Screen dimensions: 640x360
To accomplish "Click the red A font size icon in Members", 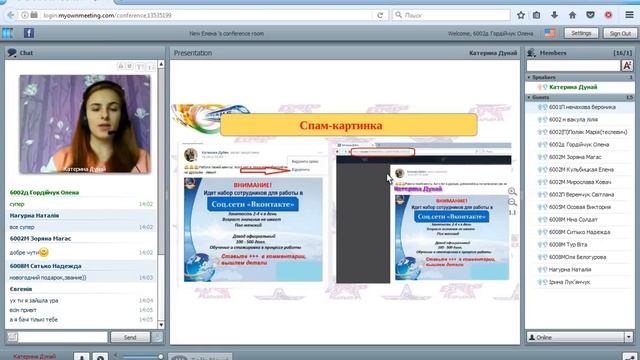I will point(627,65).
